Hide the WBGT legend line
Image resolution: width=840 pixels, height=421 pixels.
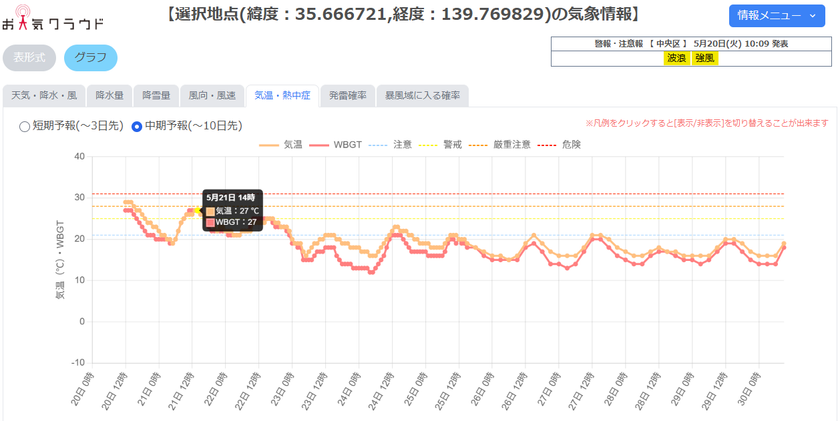pyautogui.click(x=335, y=145)
